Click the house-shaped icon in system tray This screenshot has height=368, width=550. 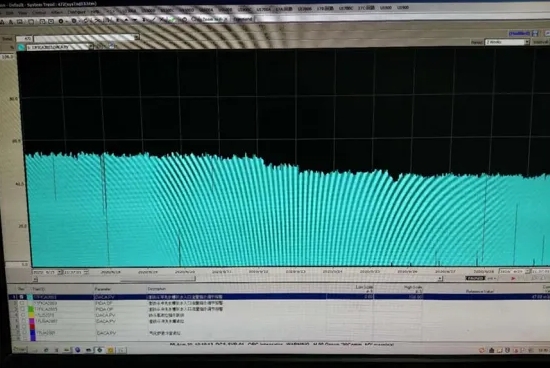click(x=492, y=350)
